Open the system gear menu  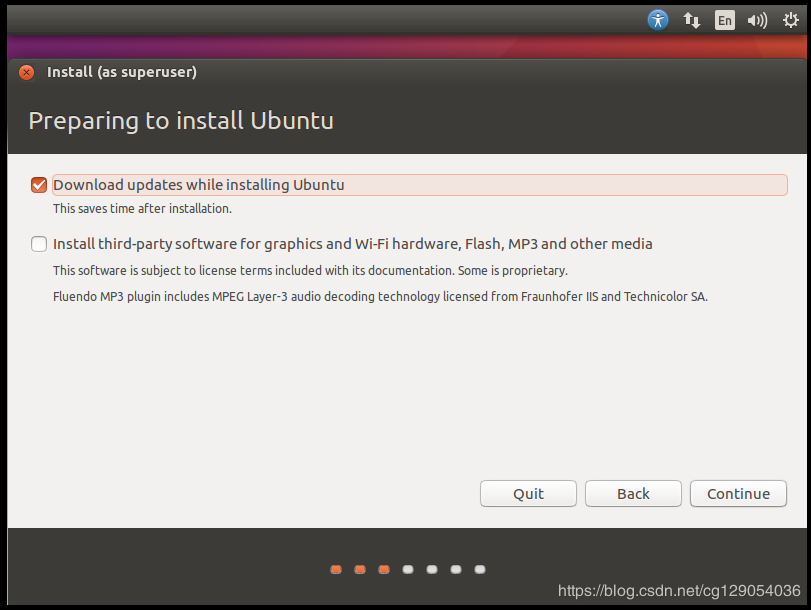[790, 19]
